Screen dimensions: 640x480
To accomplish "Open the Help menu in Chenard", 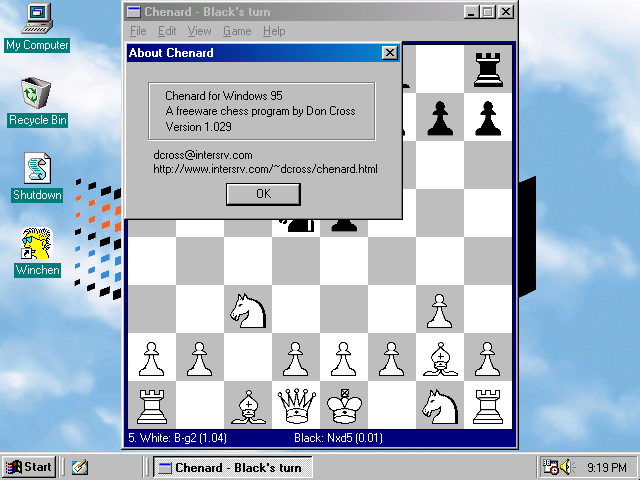I will click(274, 31).
